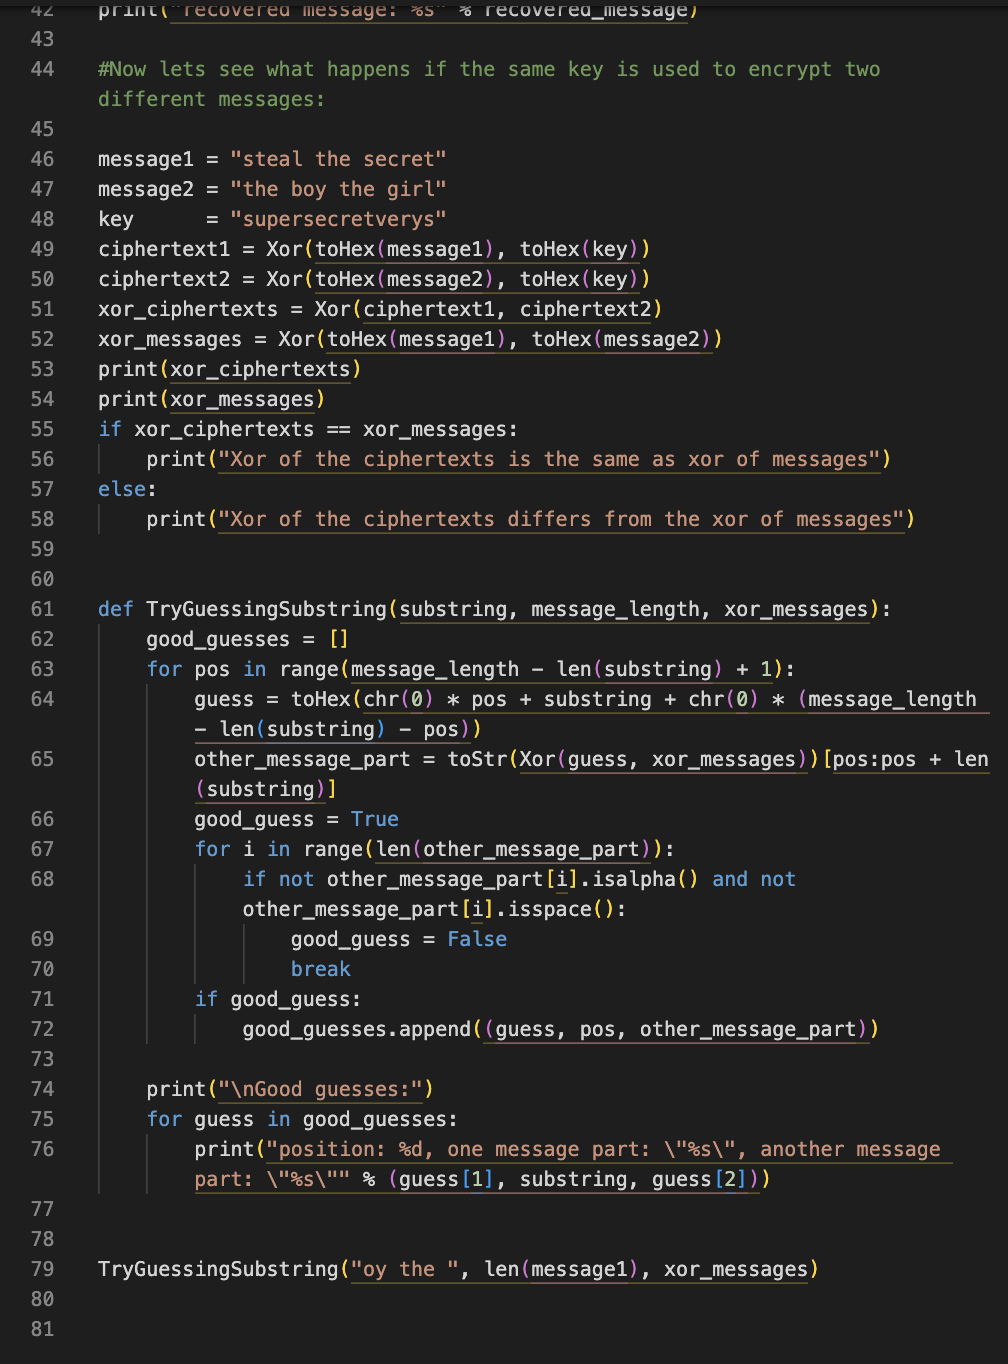
Task: Click the "if" keyword on line 55
Action: pos(110,429)
